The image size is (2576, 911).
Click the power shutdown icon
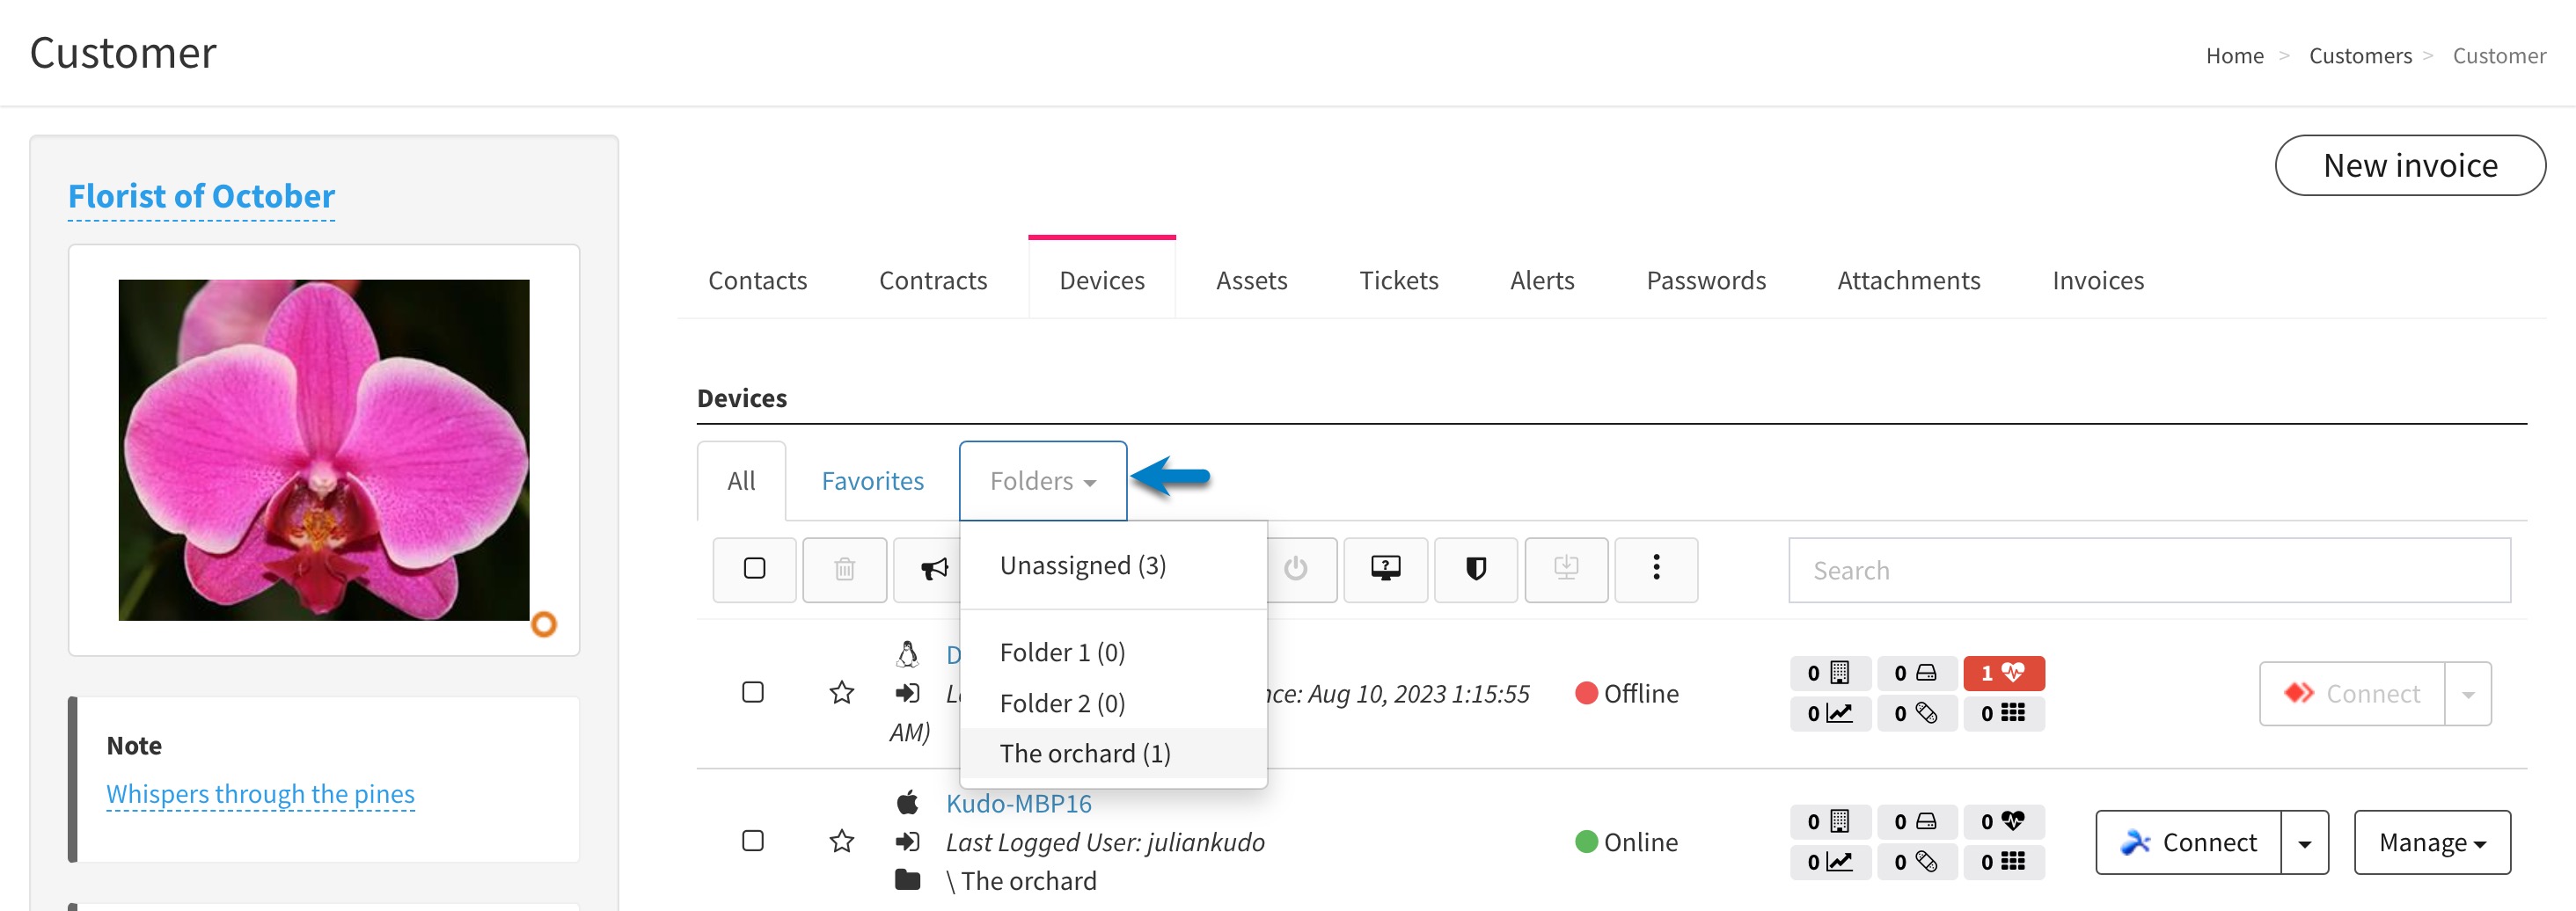pos(1296,570)
